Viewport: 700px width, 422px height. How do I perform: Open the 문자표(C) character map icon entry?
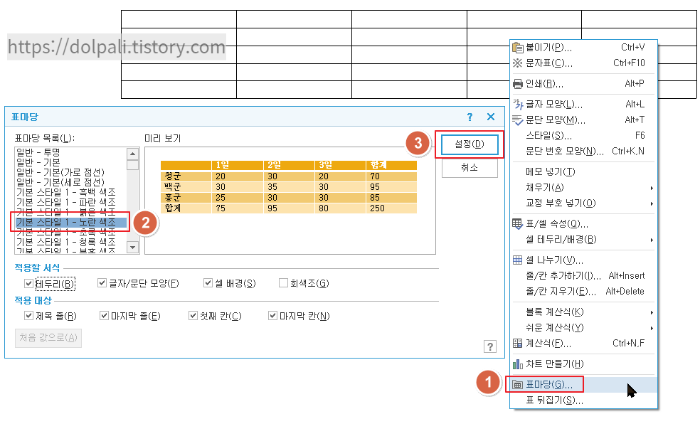517,63
